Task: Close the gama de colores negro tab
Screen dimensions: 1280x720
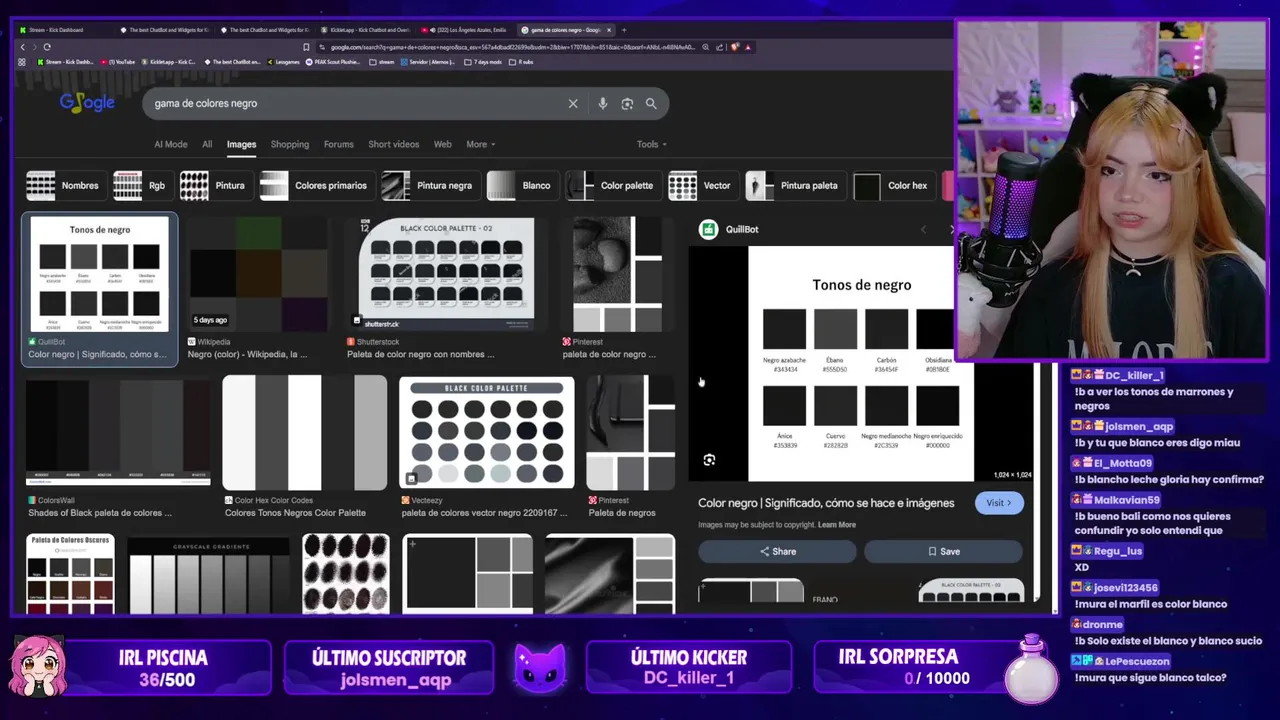Action: click(610, 30)
